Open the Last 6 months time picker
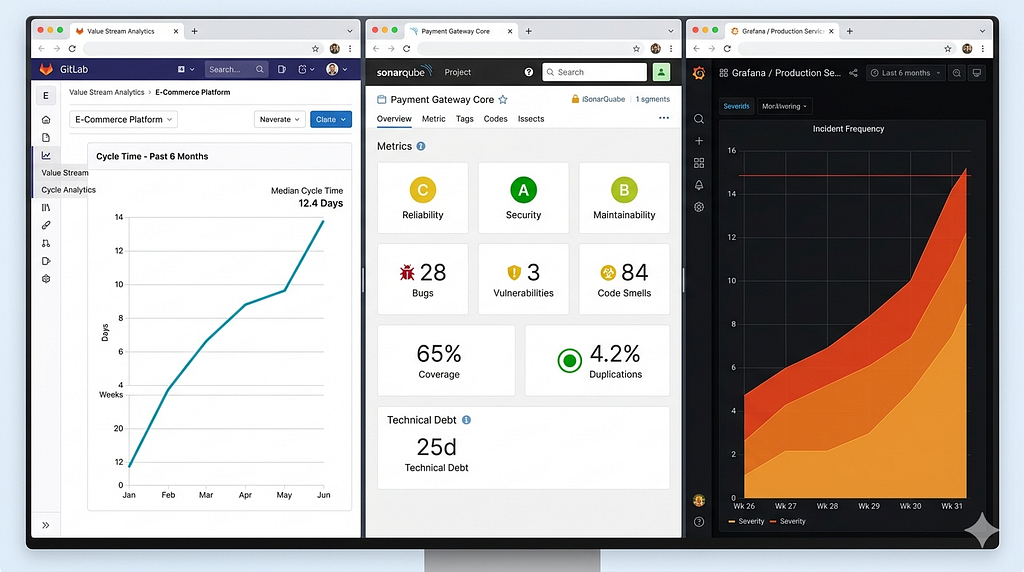The height and width of the screenshot is (572, 1024). click(906, 73)
